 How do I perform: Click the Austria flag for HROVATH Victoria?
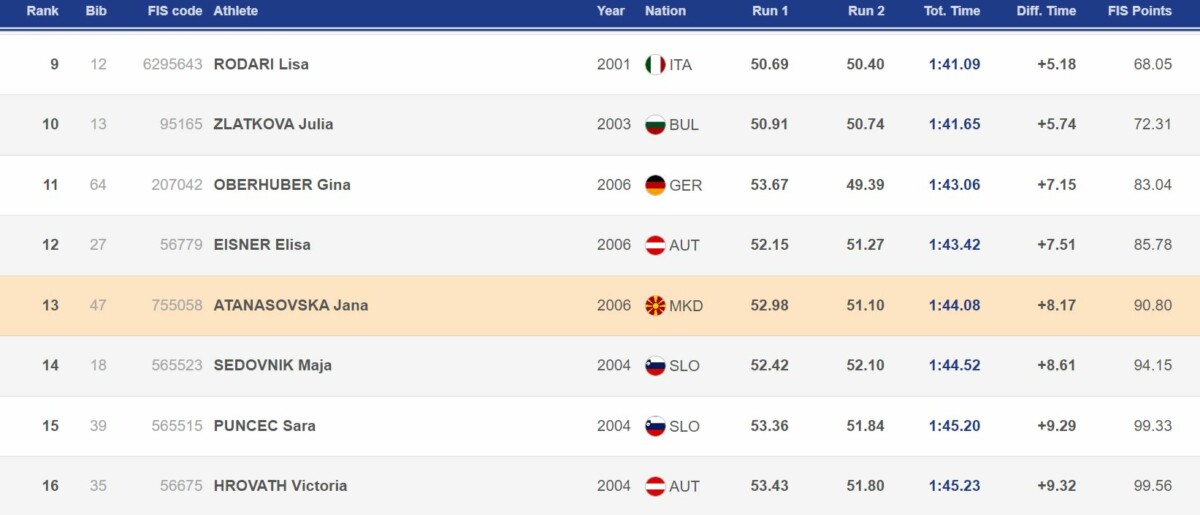[x=655, y=486]
